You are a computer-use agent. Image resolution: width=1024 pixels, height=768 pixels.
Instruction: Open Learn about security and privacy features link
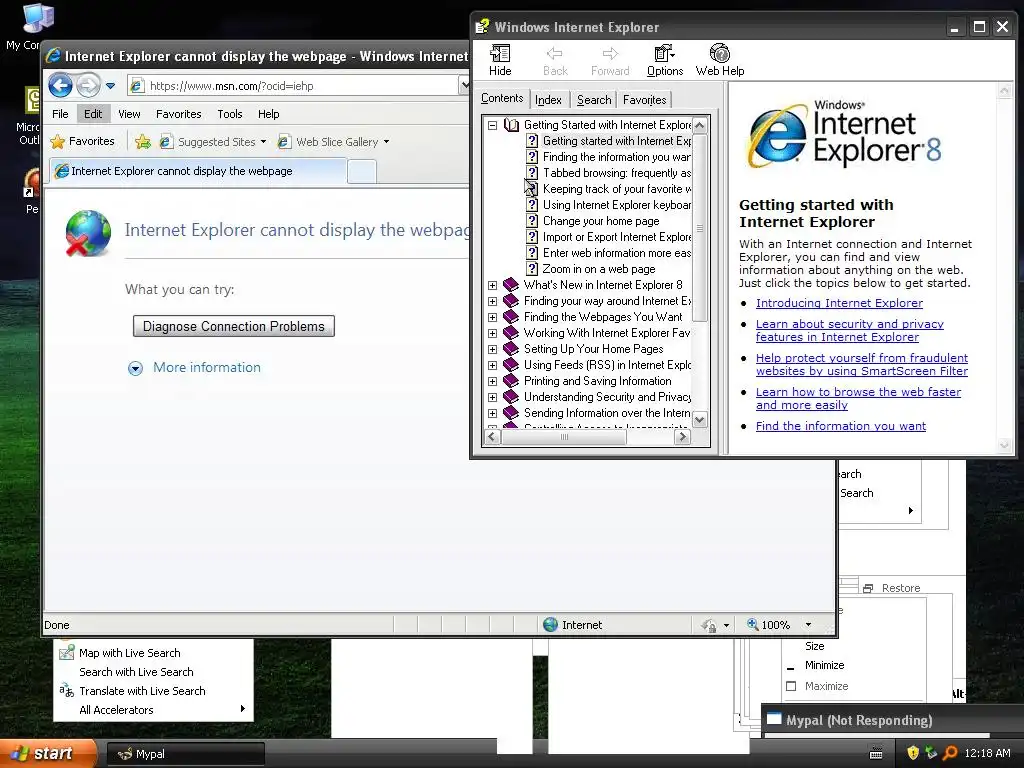pos(850,330)
